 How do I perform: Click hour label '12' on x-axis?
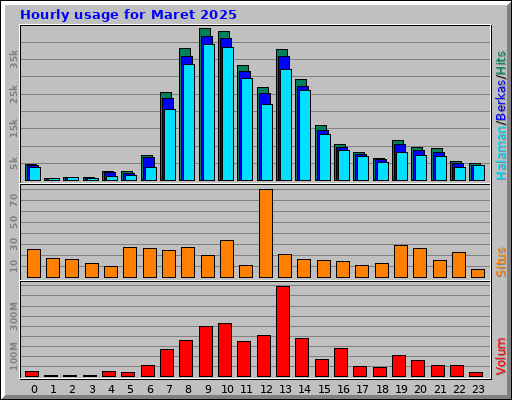[x=266, y=389]
